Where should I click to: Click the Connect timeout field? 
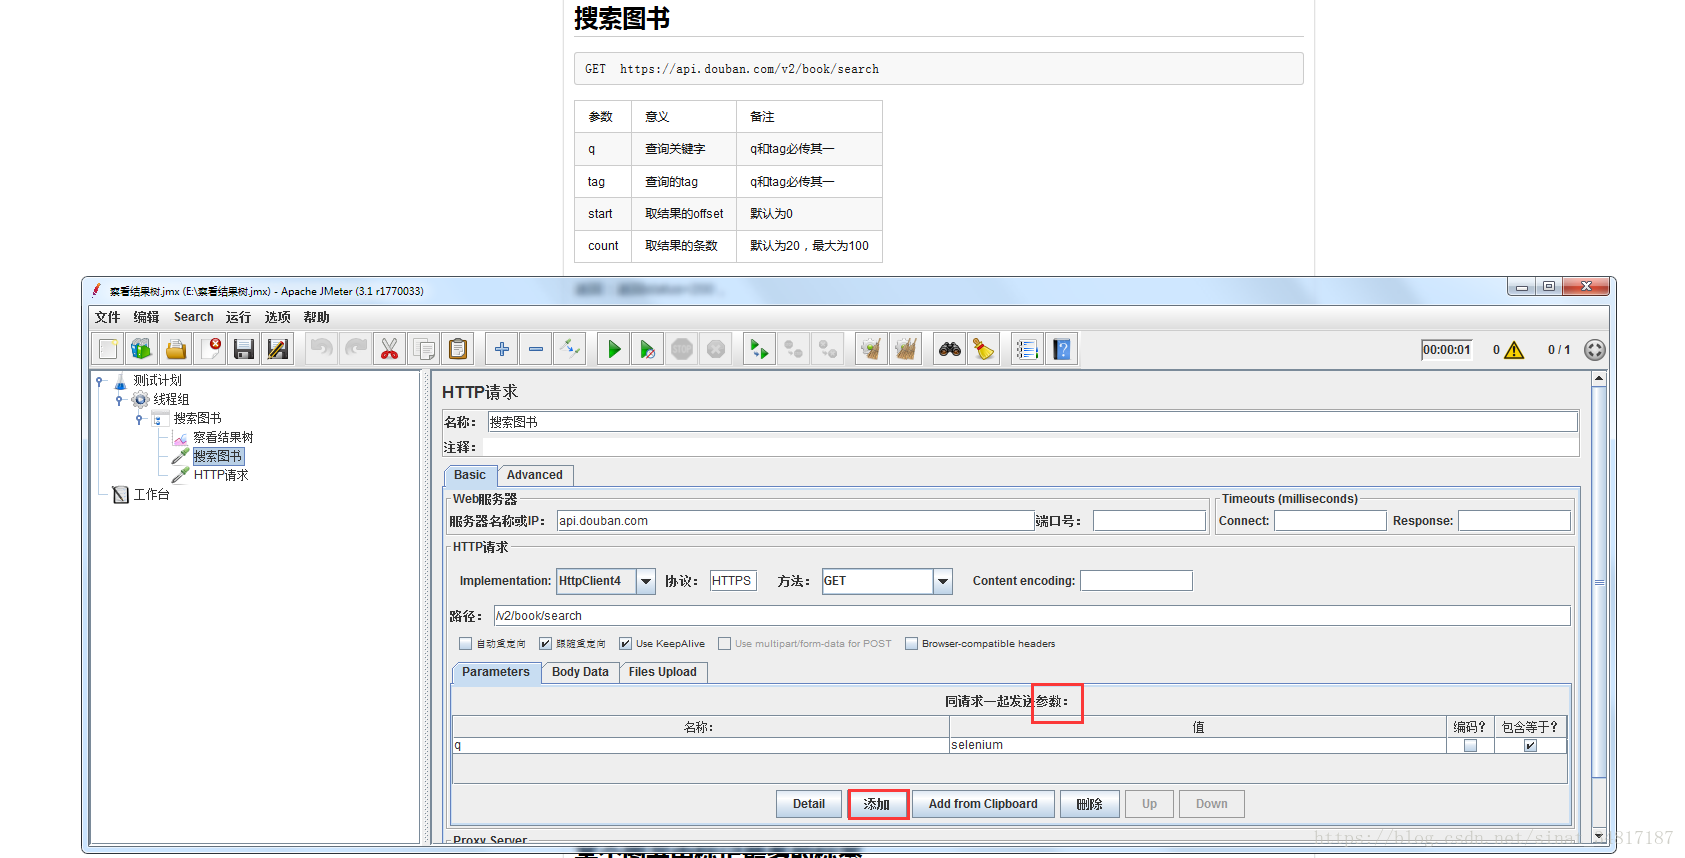1330,521
